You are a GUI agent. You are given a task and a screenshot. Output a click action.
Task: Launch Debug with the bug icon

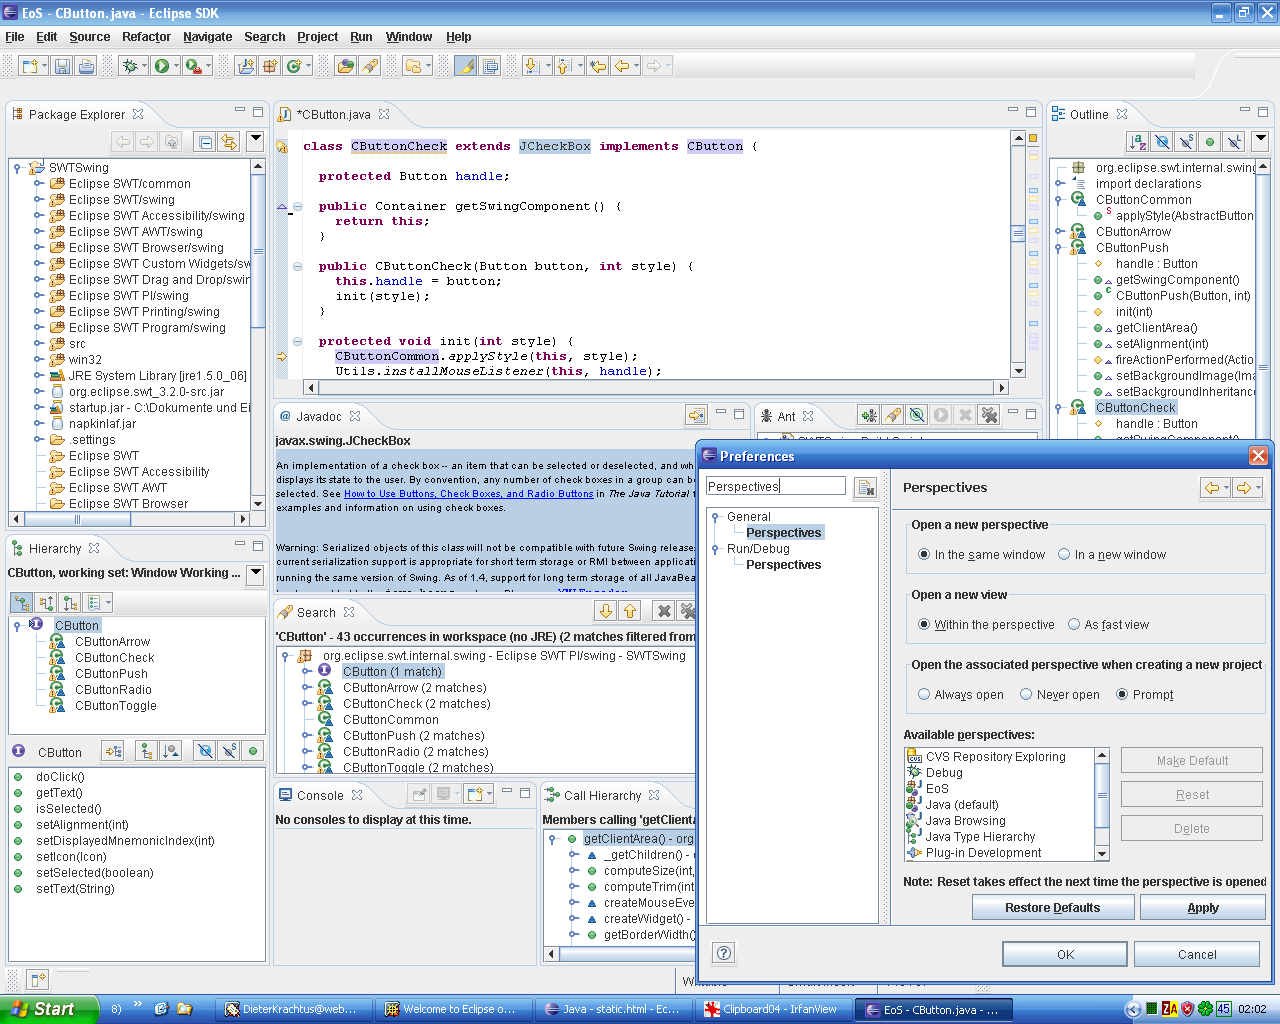(x=129, y=66)
